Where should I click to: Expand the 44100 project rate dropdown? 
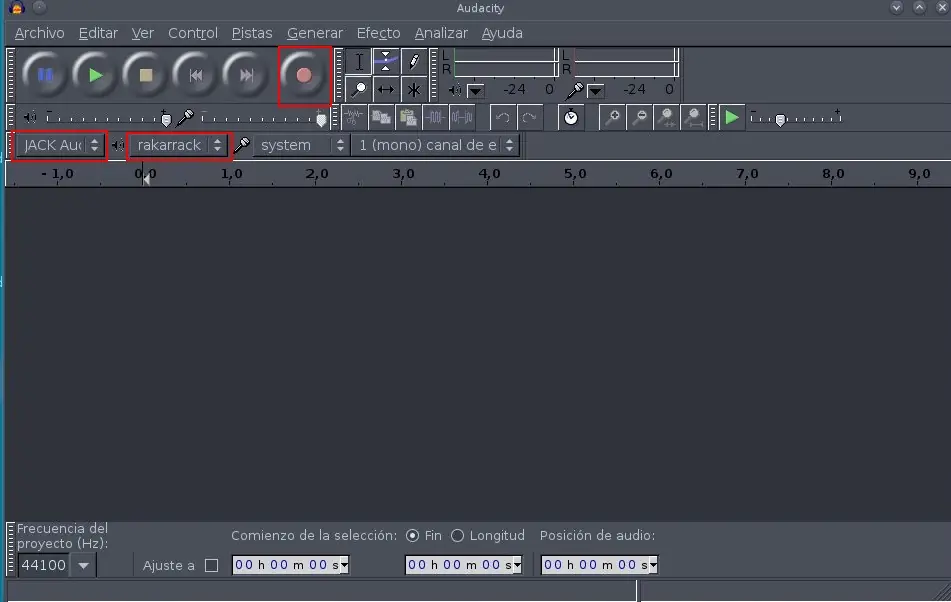[84, 566]
